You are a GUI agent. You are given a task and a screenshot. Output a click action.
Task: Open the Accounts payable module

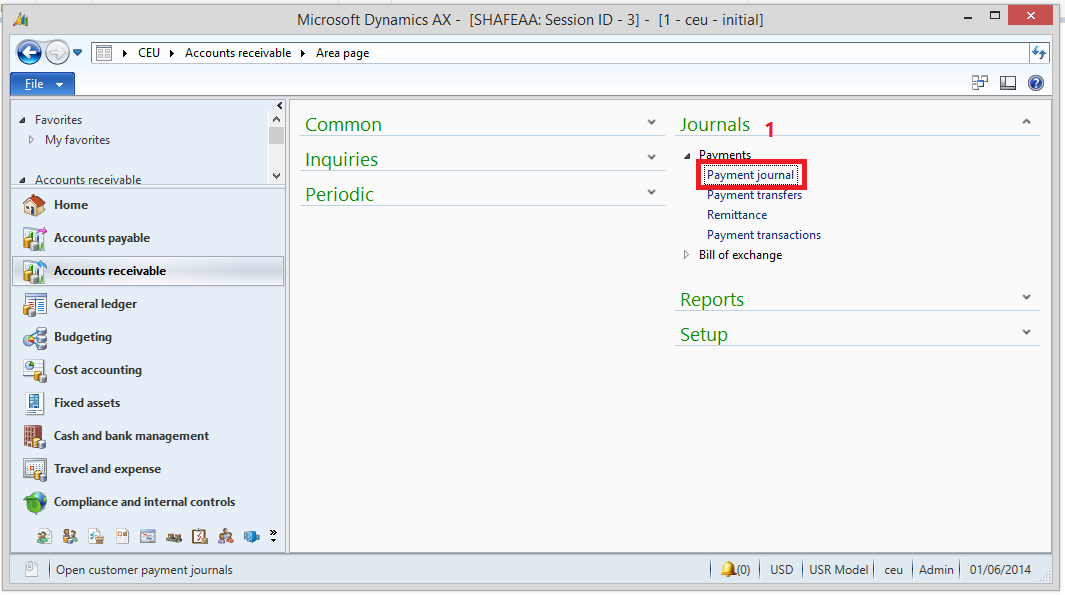(147, 238)
